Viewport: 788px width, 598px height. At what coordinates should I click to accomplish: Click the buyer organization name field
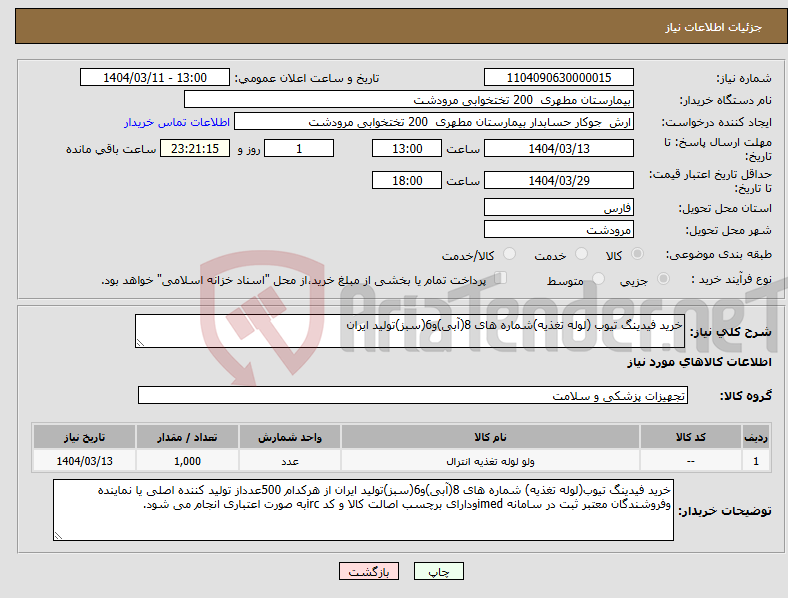409,99
